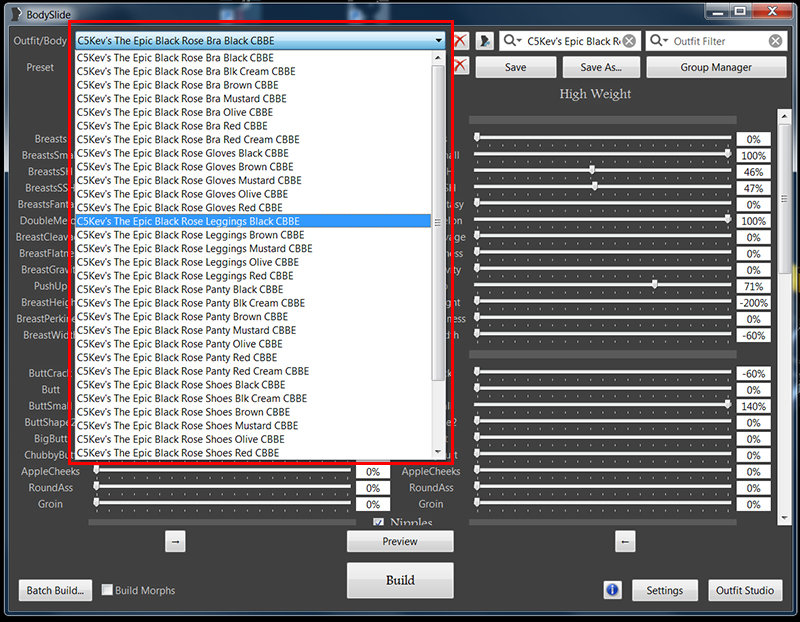Select Epic Black Rose Panty Red Cream CBBE
Screen dimensions: 800x622
[x=253, y=371]
